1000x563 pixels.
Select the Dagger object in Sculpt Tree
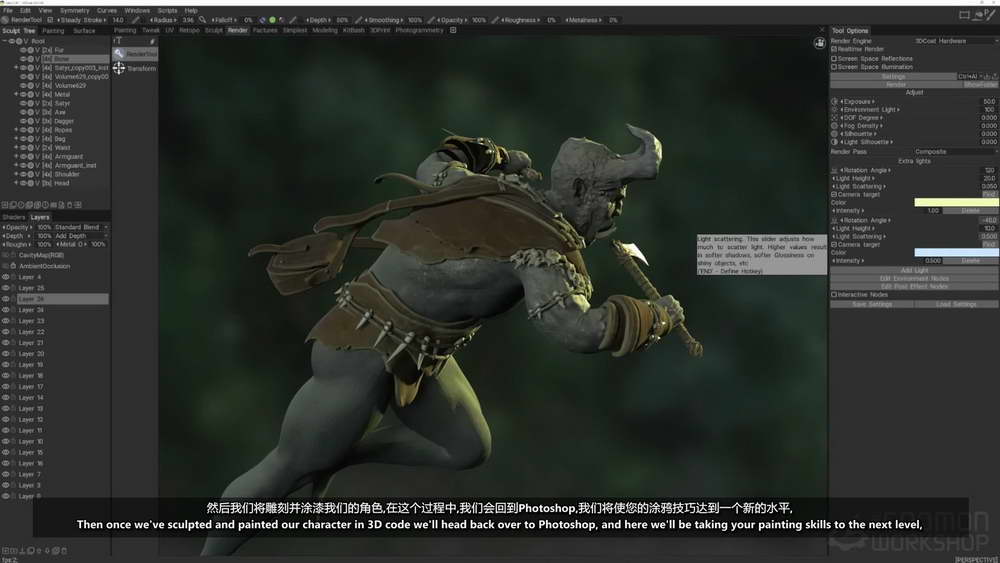[64, 121]
